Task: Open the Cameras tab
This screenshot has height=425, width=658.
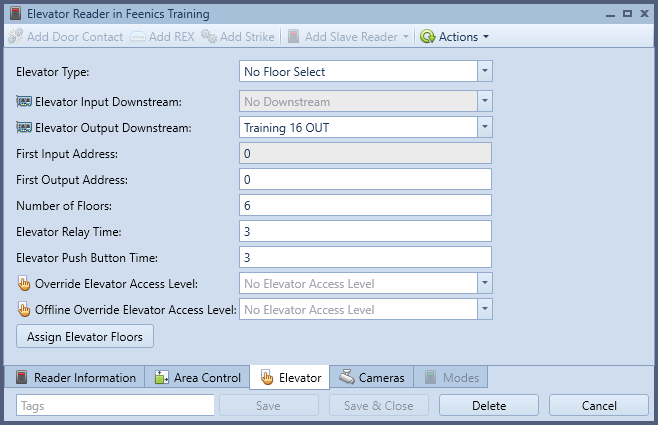Action: (x=371, y=377)
